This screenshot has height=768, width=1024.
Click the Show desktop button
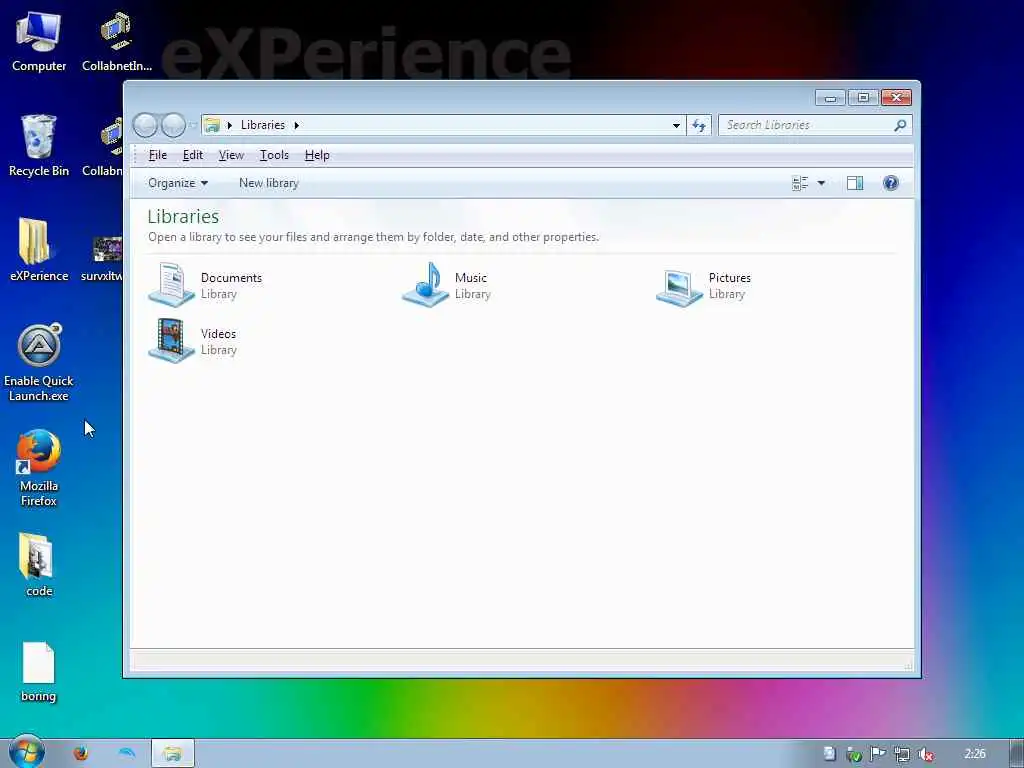point(1017,754)
